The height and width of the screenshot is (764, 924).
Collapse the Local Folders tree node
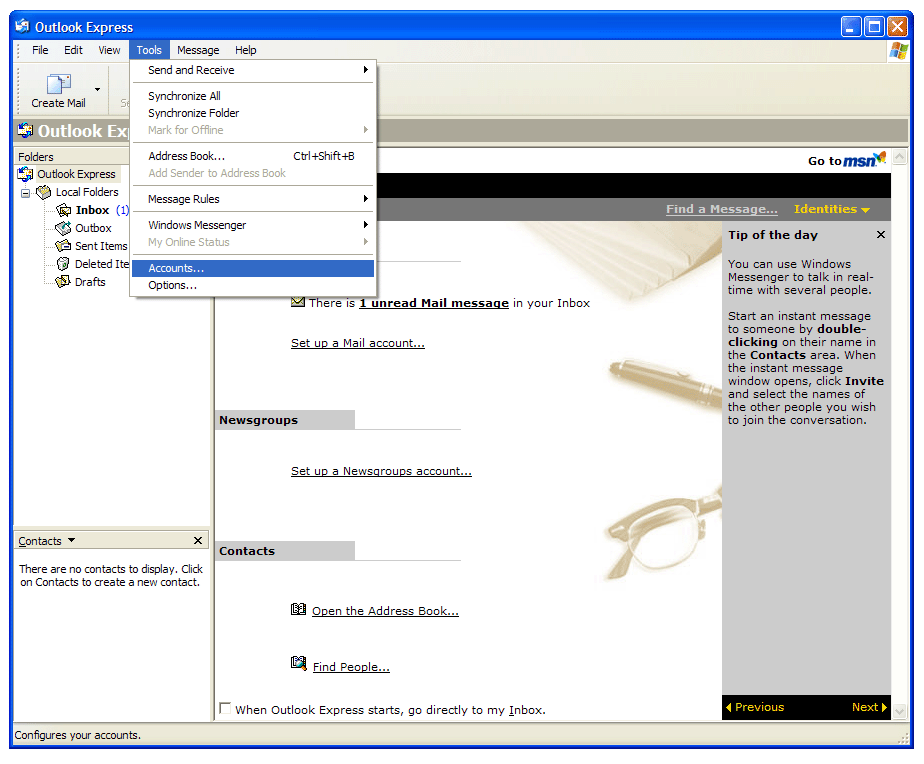tap(25, 193)
